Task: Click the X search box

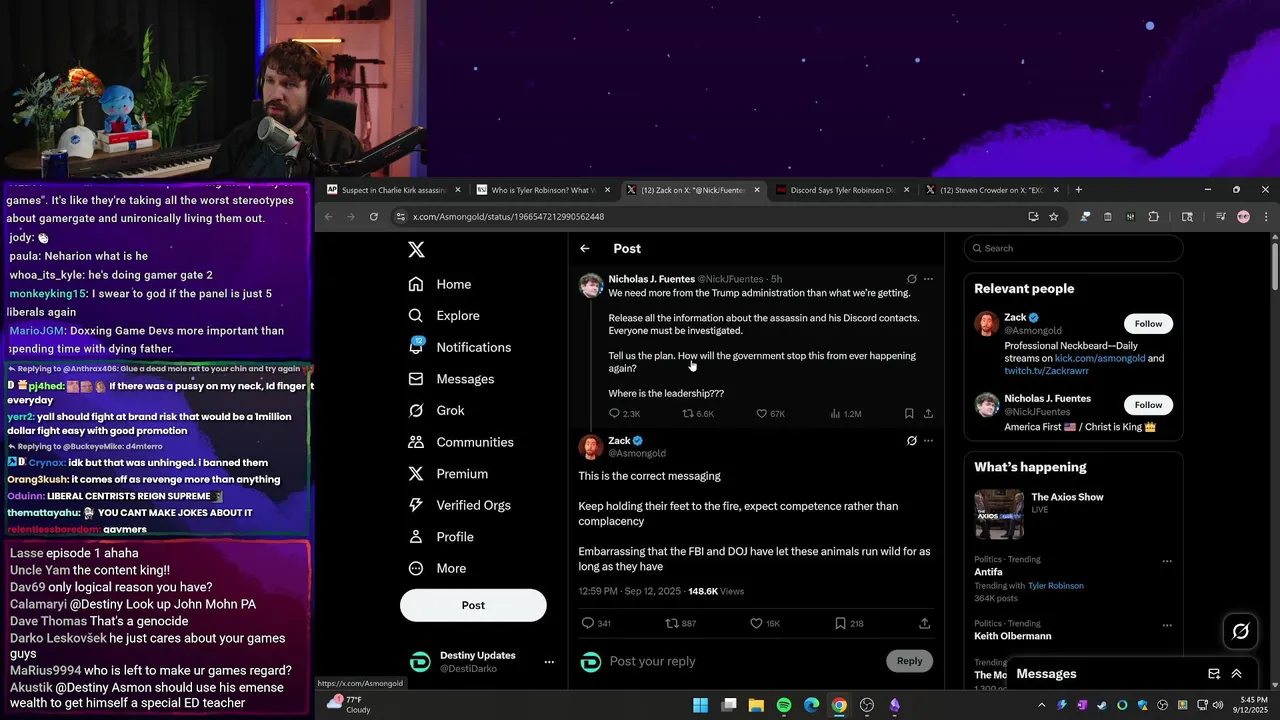Action: (1073, 248)
